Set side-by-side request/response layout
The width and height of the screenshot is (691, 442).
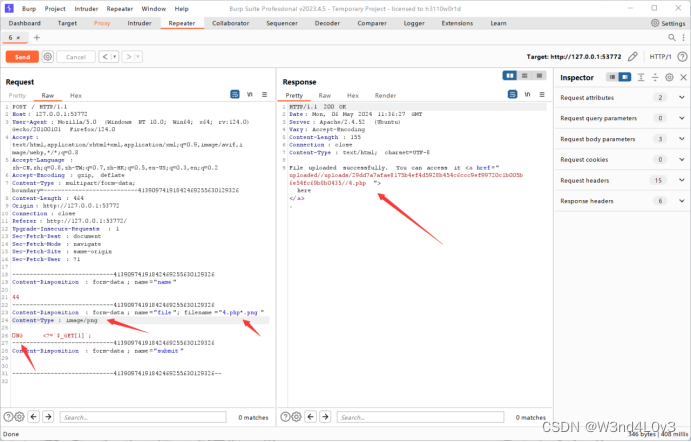pyautogui.click(x=510, y=75)
